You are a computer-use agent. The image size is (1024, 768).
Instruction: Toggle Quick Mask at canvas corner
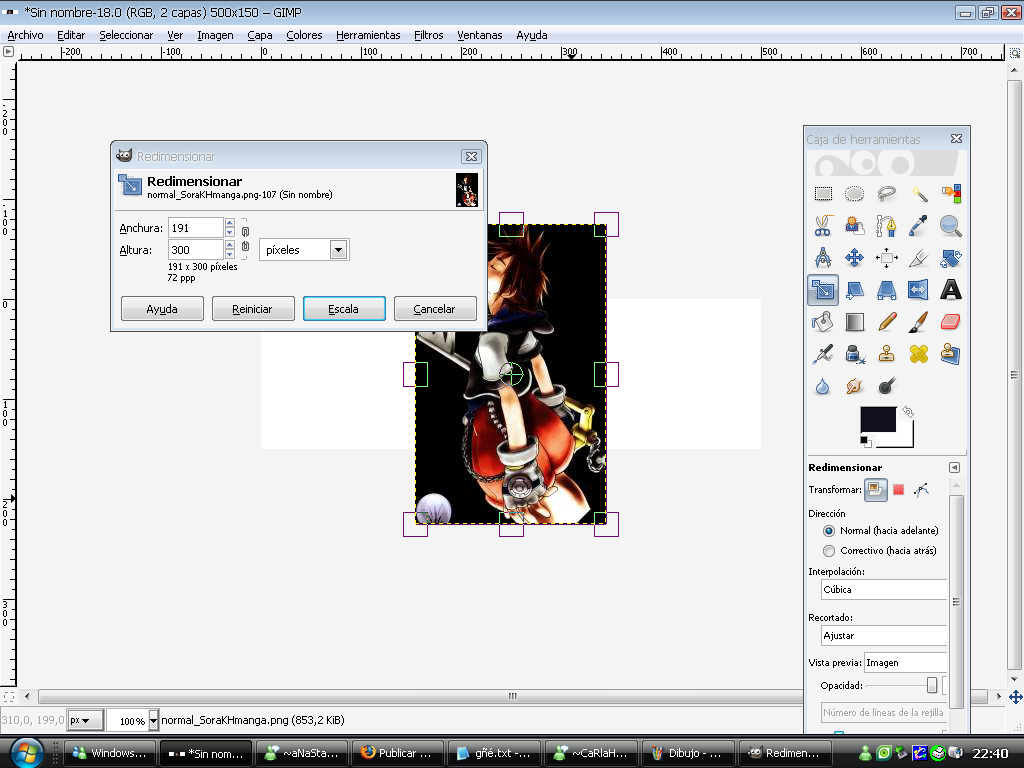8,697
